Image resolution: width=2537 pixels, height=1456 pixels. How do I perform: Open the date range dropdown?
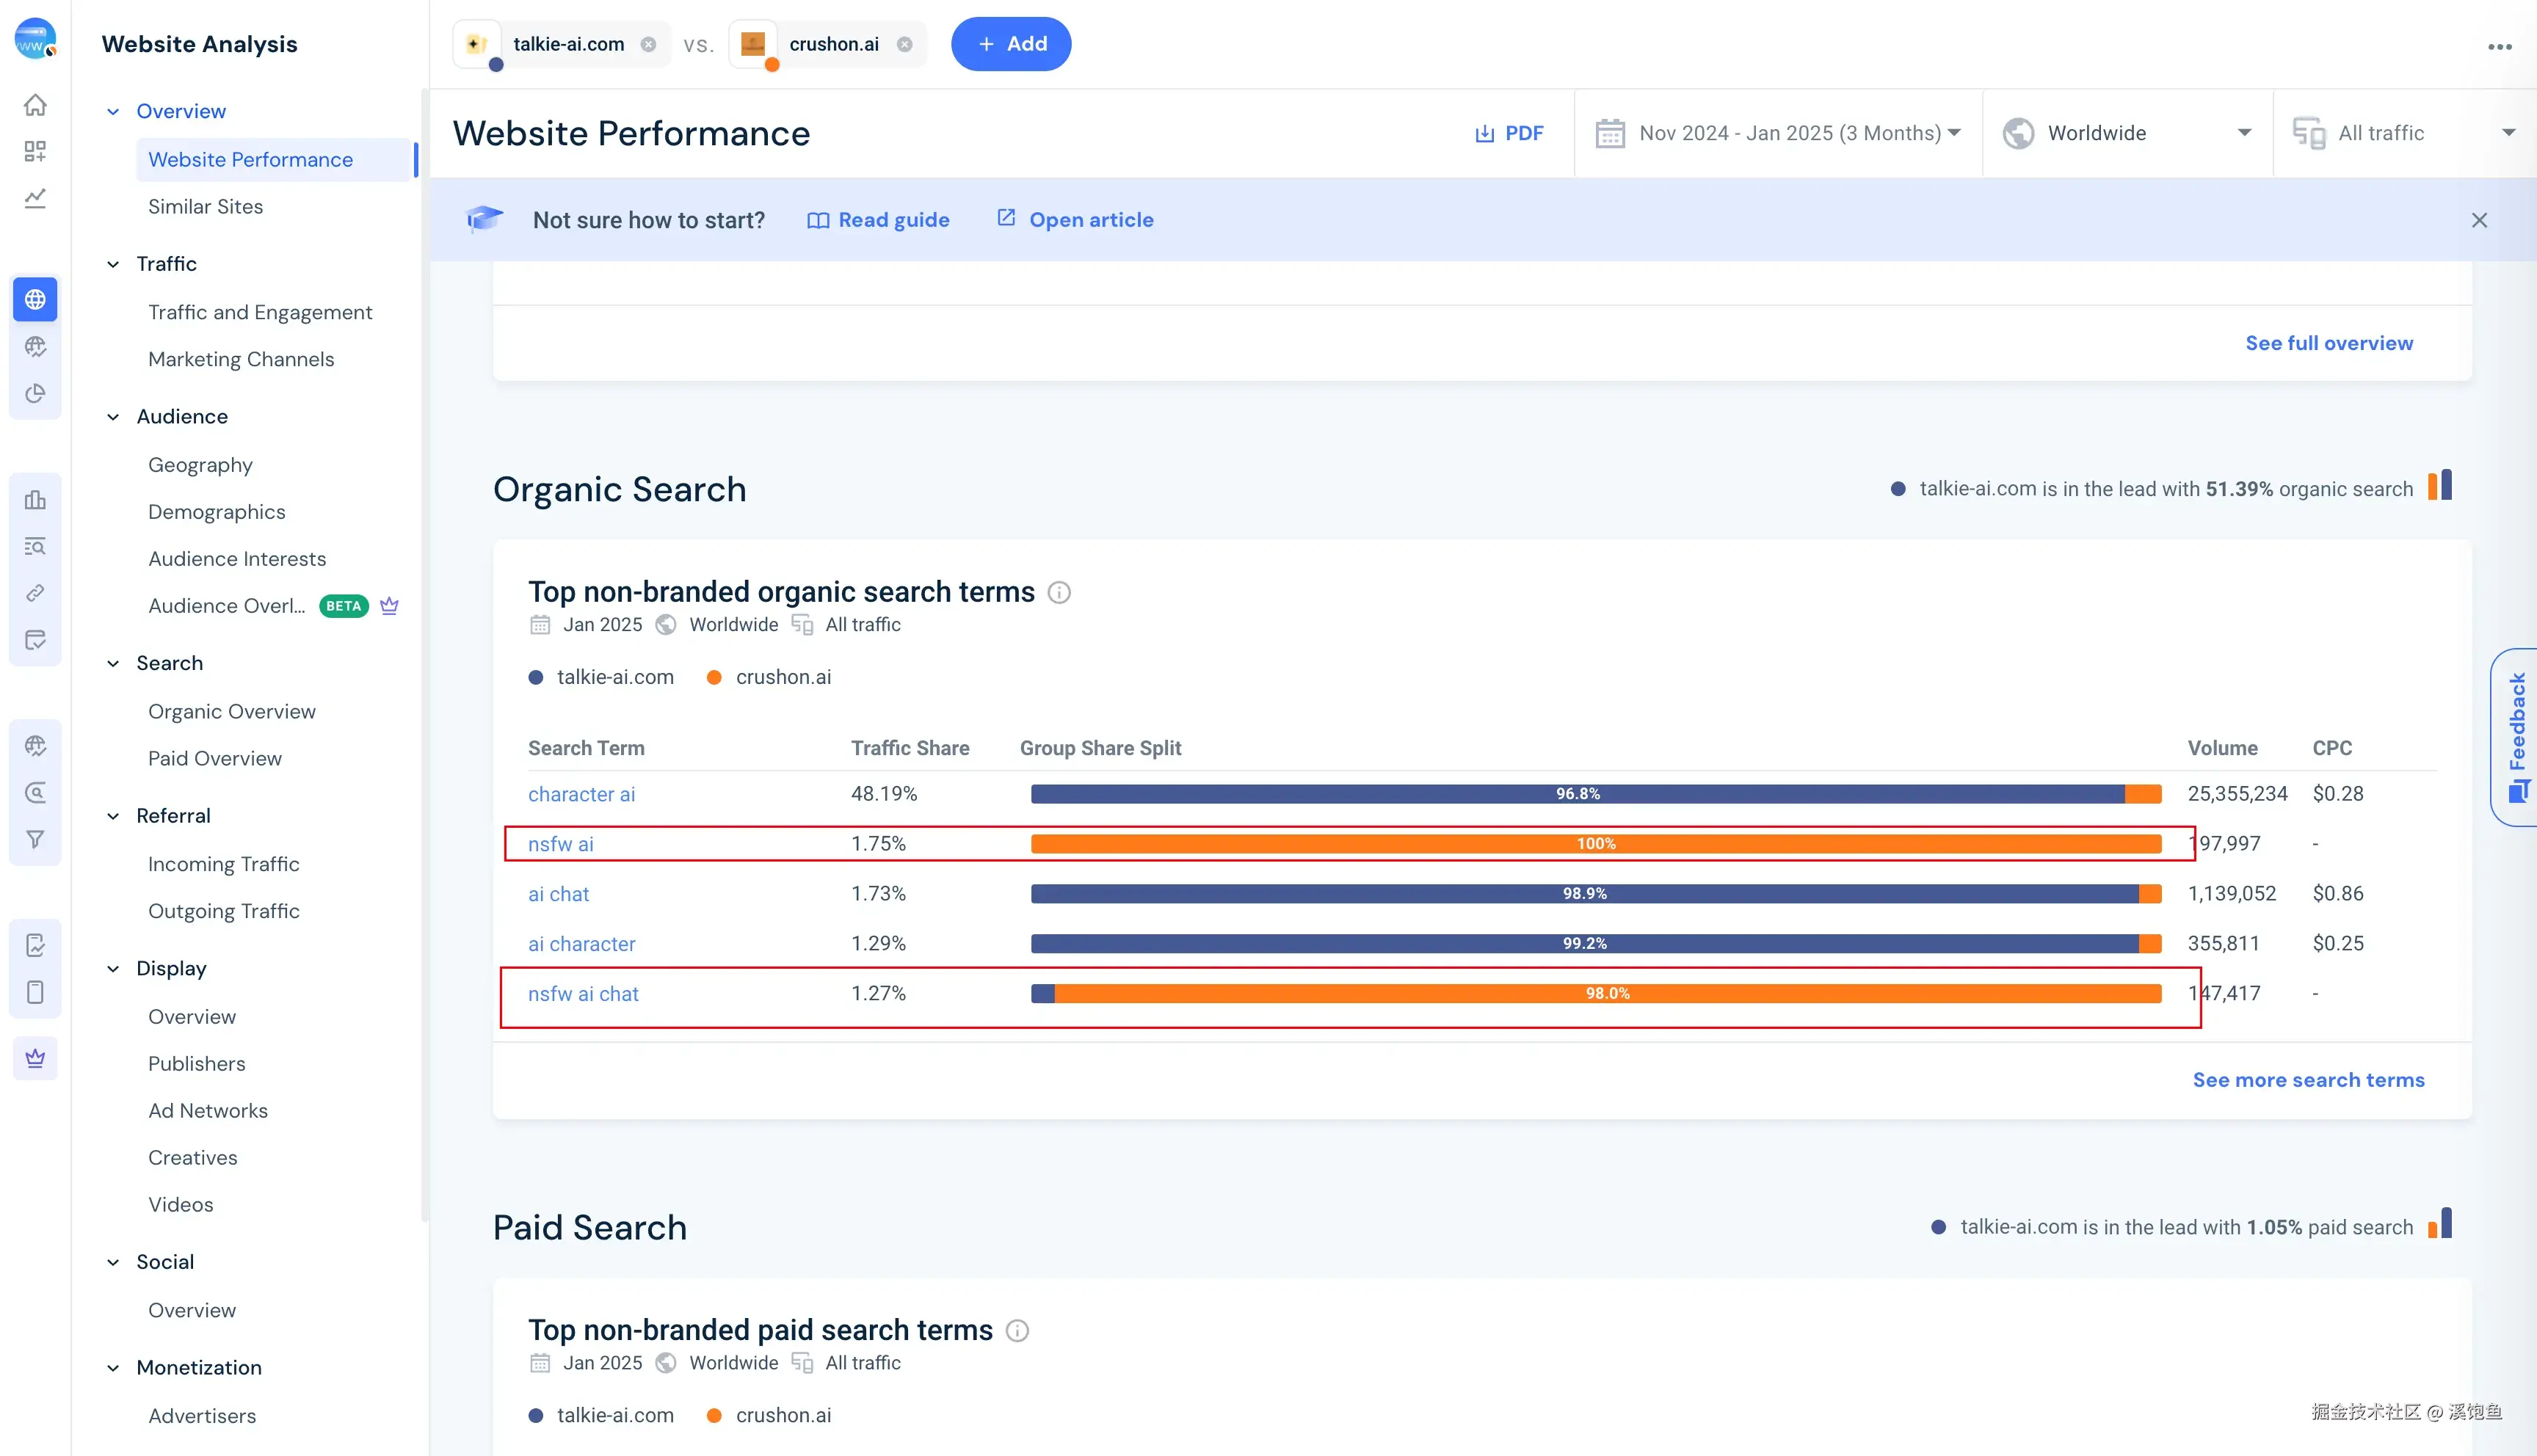click(1779, 133)
